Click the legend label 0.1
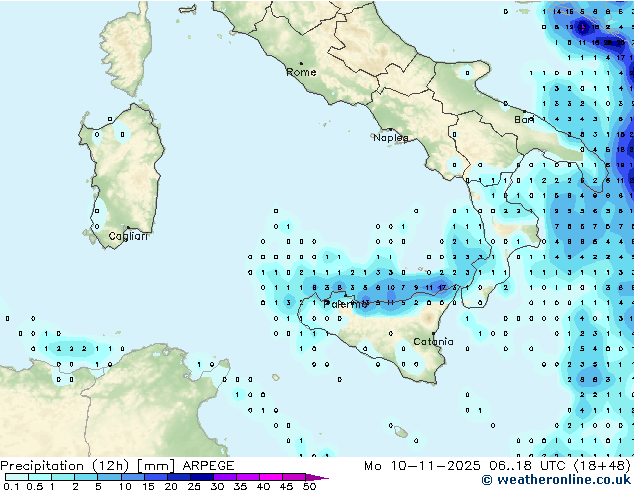Screen dimensions: 634x490 11,486
